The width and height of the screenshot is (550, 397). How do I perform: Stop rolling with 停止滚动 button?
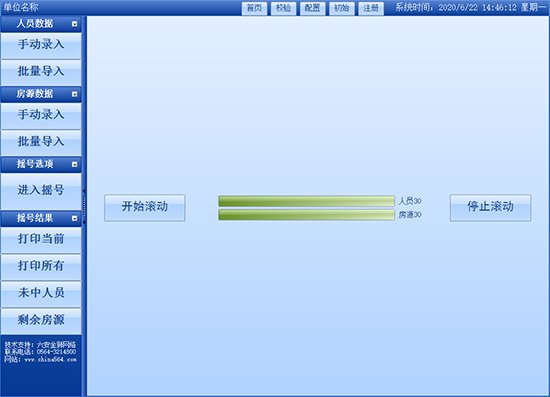point(490,208)
